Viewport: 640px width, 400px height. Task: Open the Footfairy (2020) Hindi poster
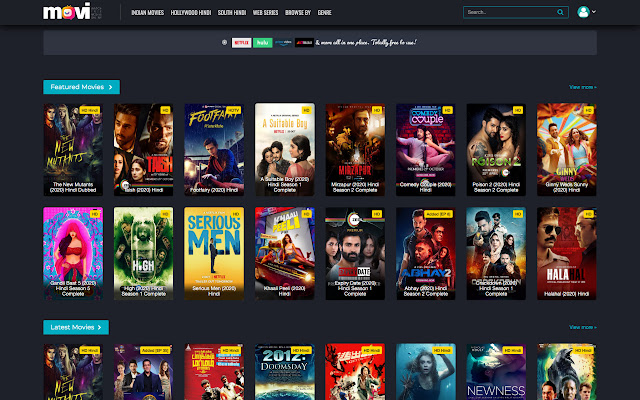(x=214, y=150)
